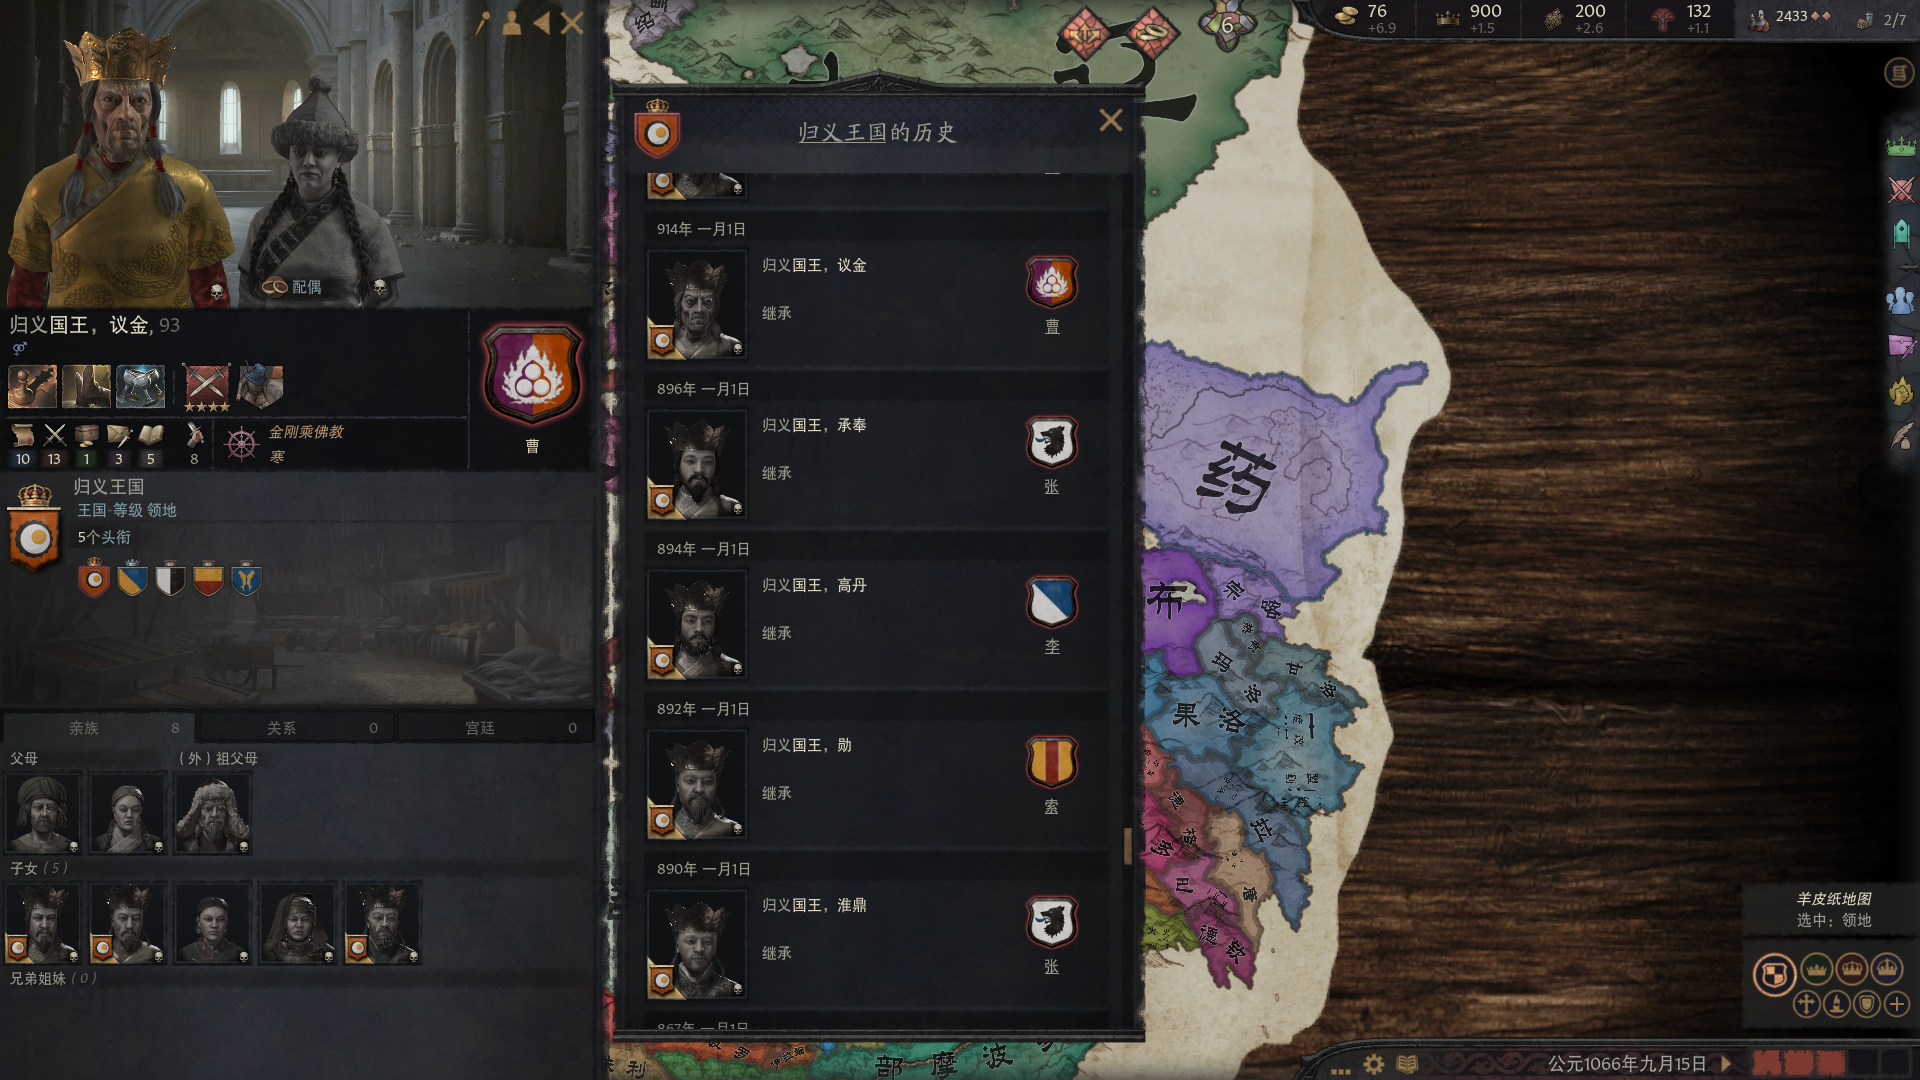Screen dimensions: 1920x1080
Task: Switch to the 关系 tab
Action: pyautogui.click(x=296, y=728)
